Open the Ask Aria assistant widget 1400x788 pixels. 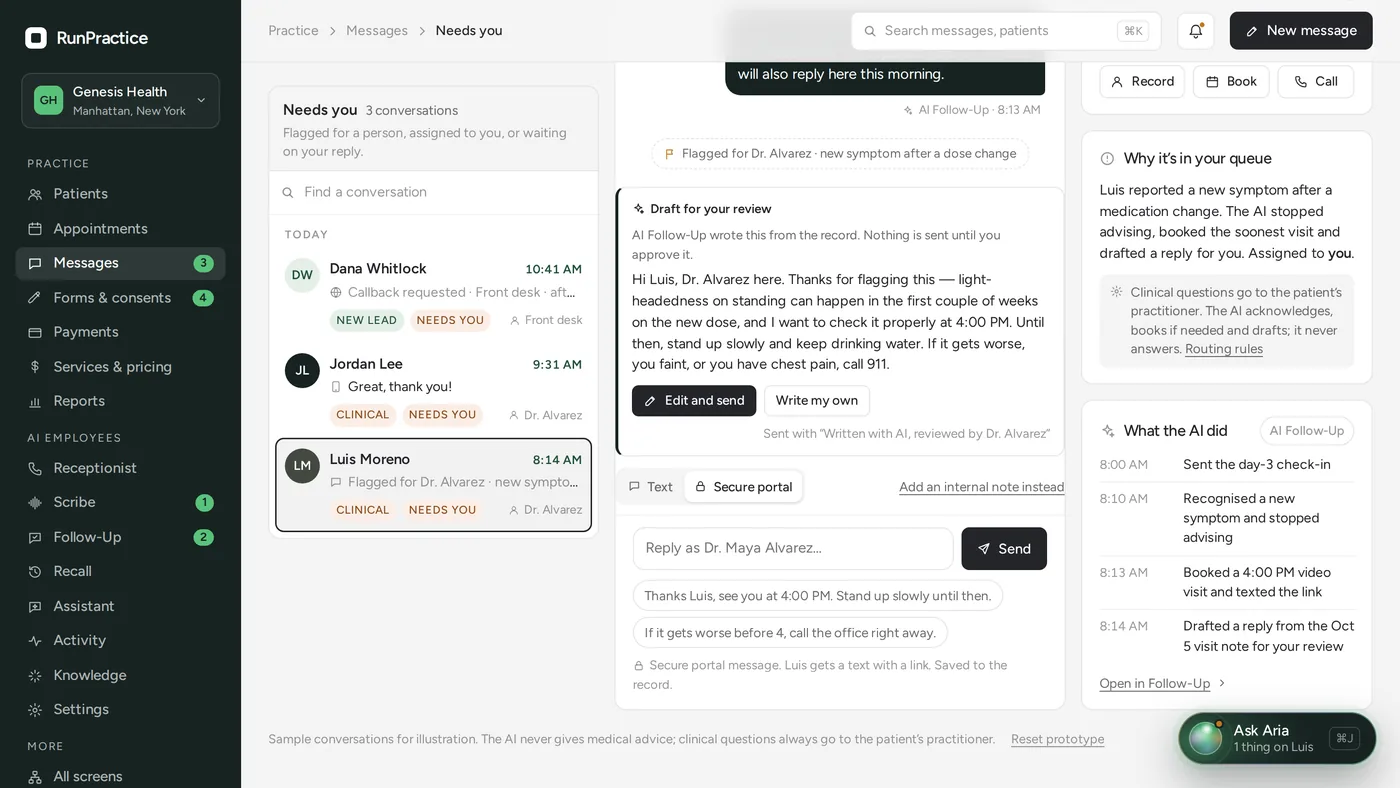pos(1277,738)
